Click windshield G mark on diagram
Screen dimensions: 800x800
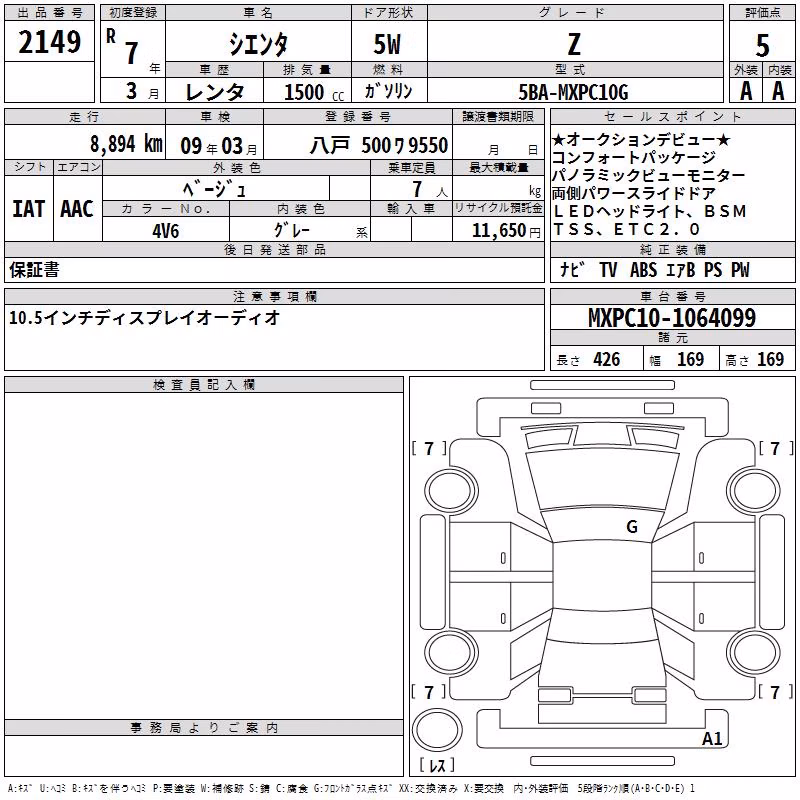632,526
